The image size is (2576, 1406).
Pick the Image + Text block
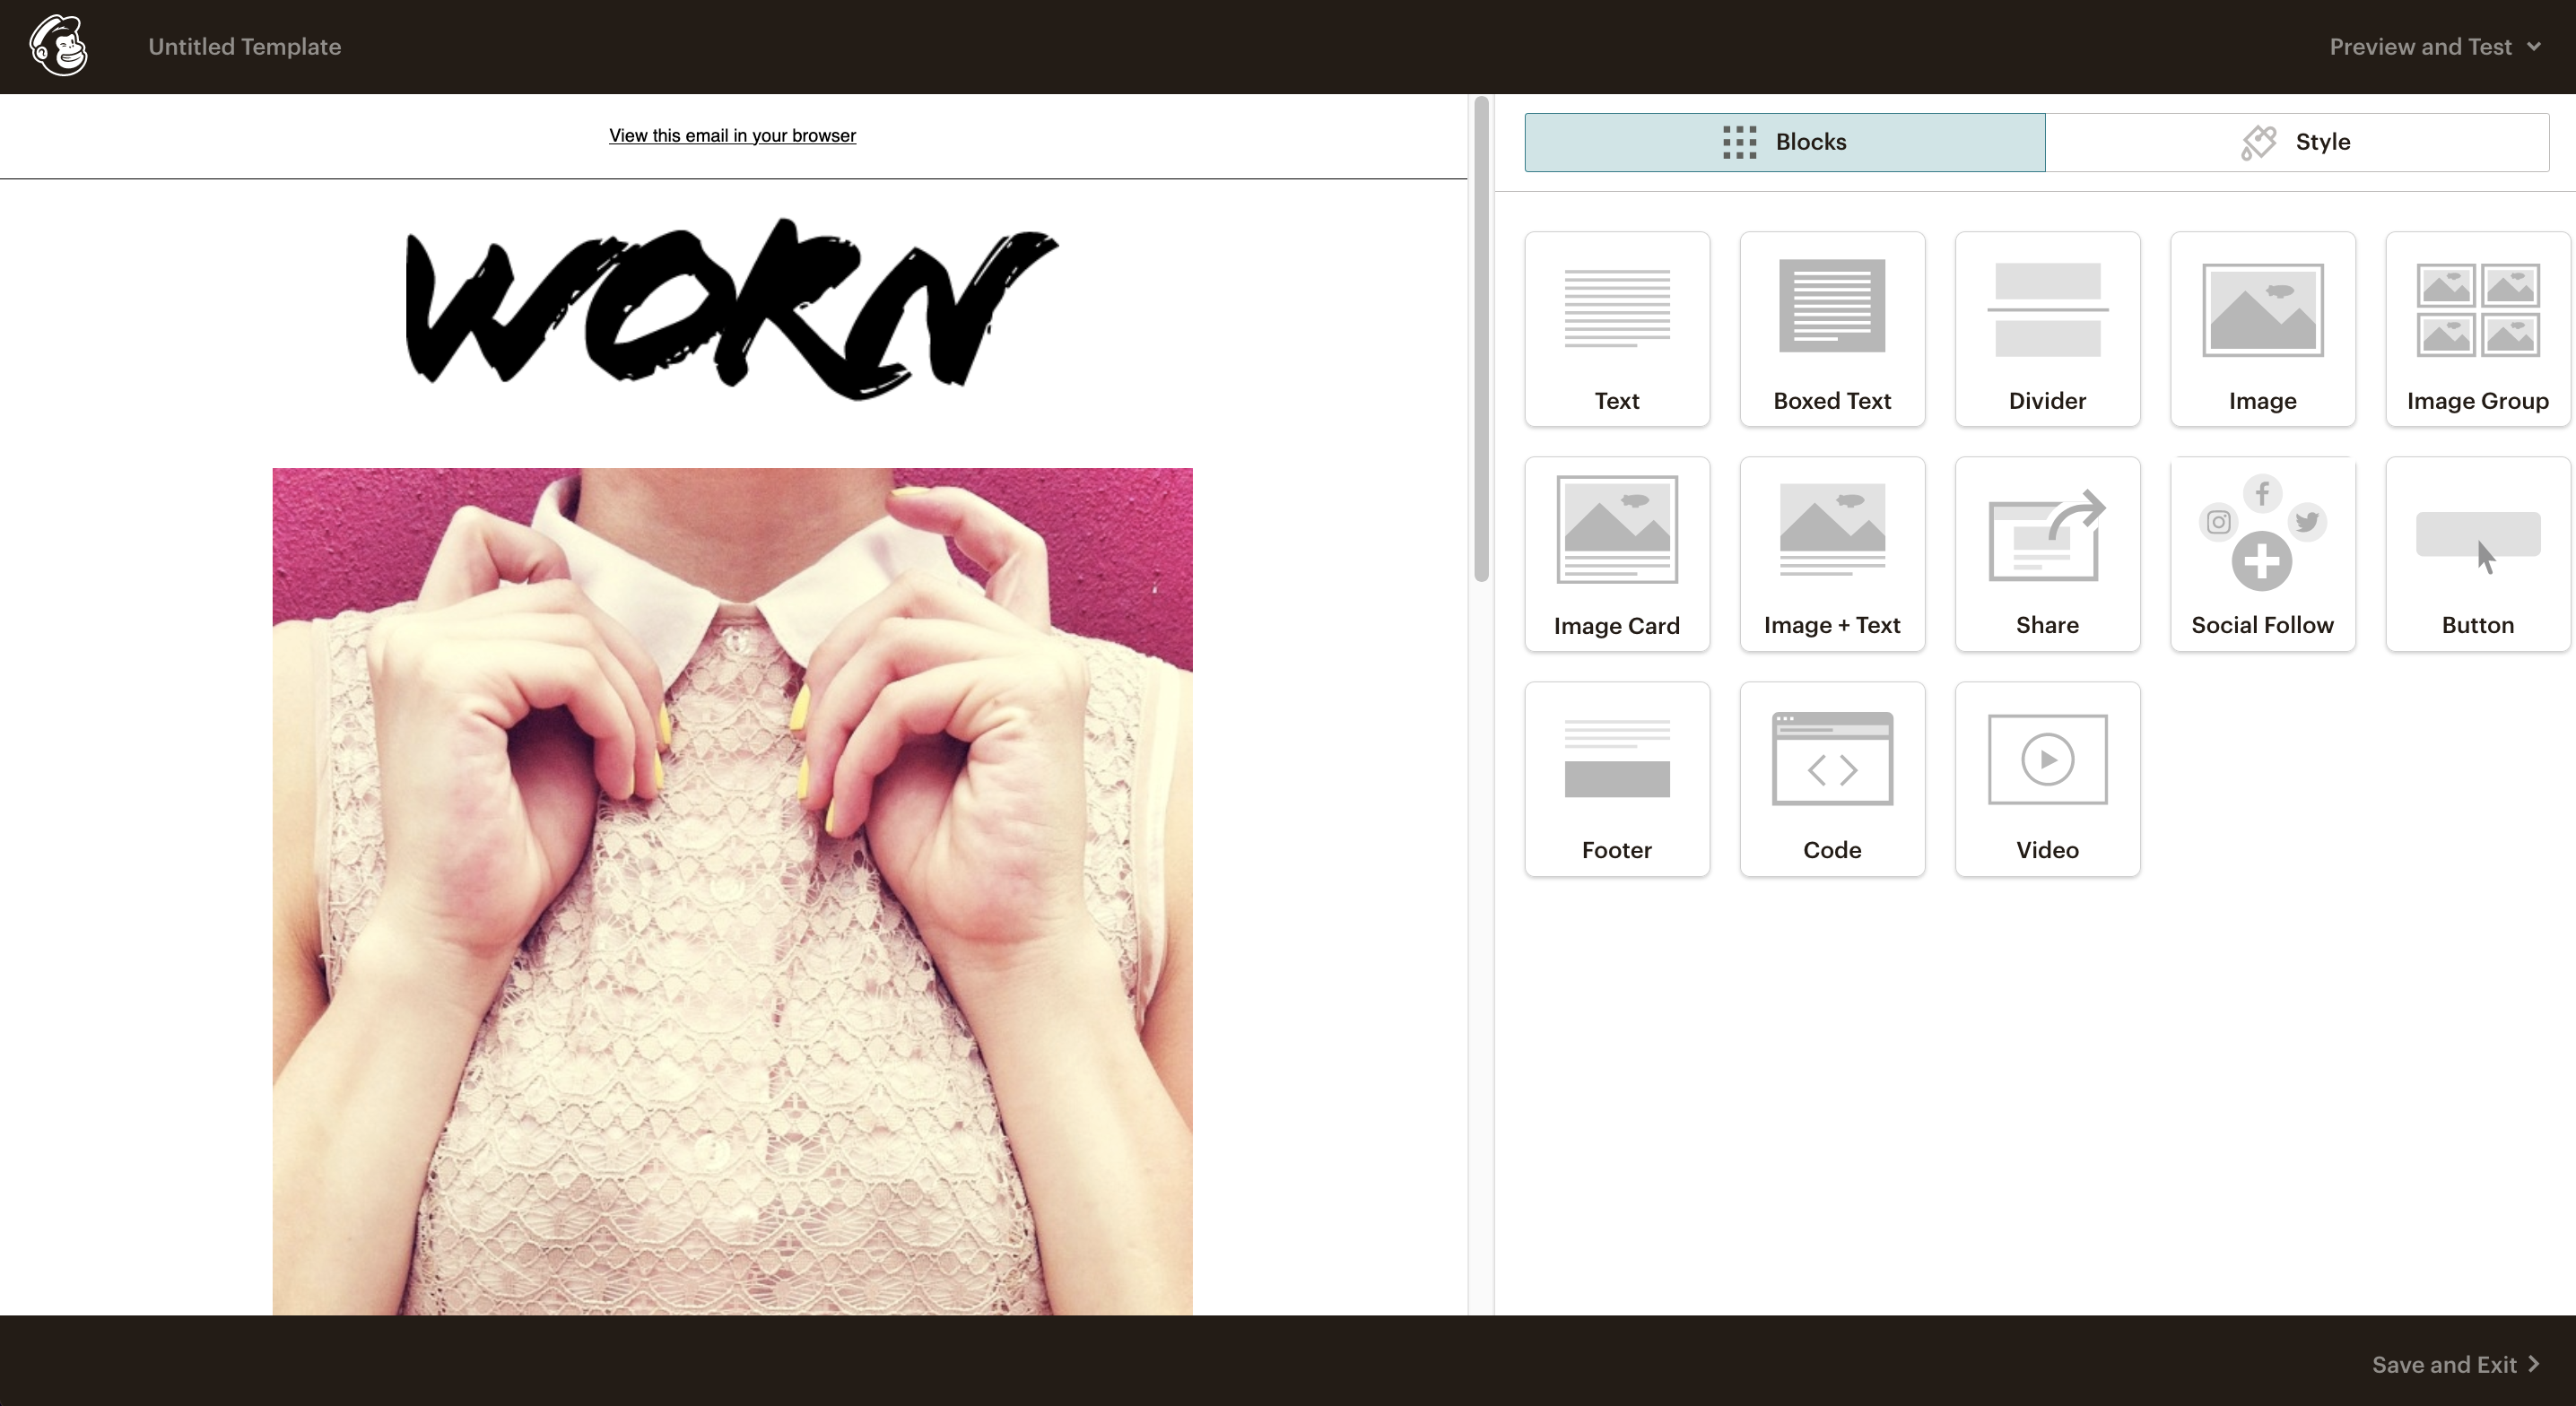click(1832, 554)
